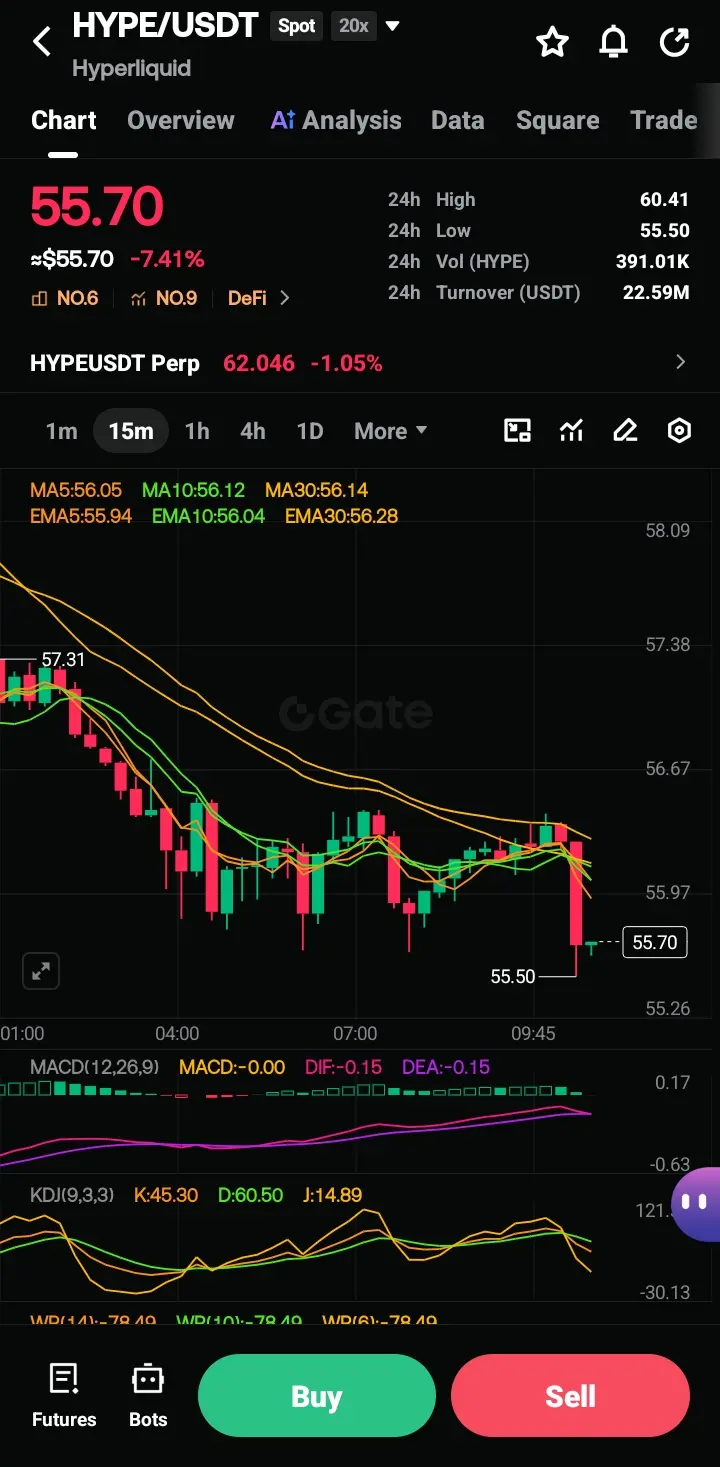Open chart settings hexagon icon
Viewport: 720px width, 1467px height.
pyautogui.click(x=679, y=431)
